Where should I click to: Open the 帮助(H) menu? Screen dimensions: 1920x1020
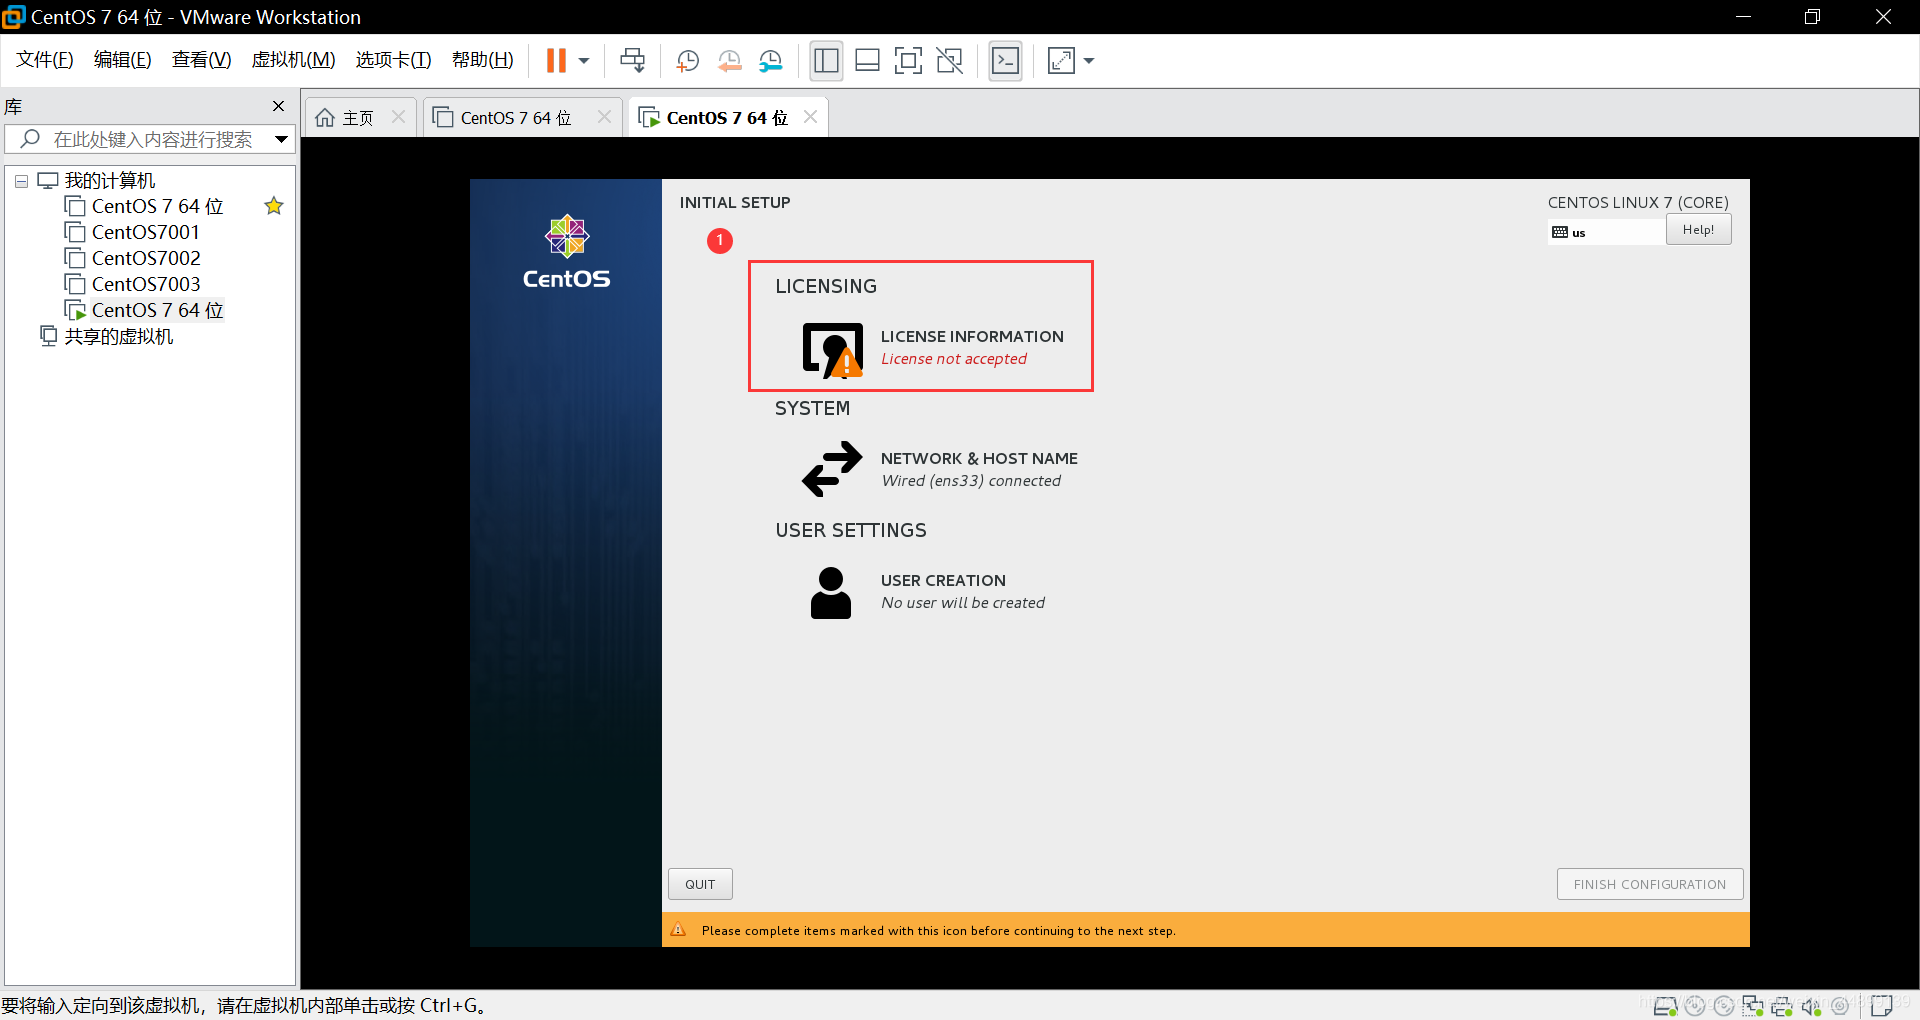pyautogui.click(x=482, y=60)
